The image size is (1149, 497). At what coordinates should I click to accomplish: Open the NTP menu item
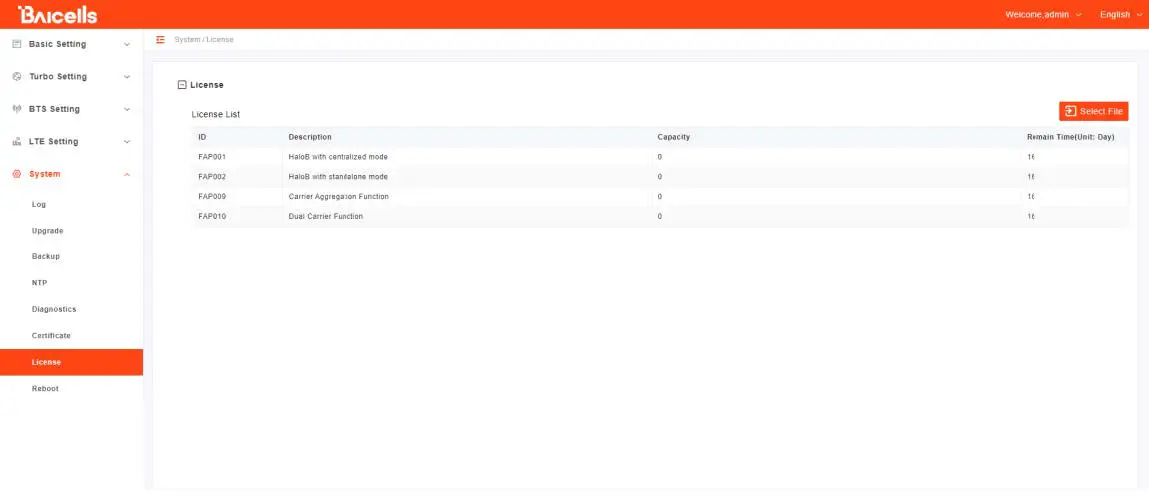(40, 283)
